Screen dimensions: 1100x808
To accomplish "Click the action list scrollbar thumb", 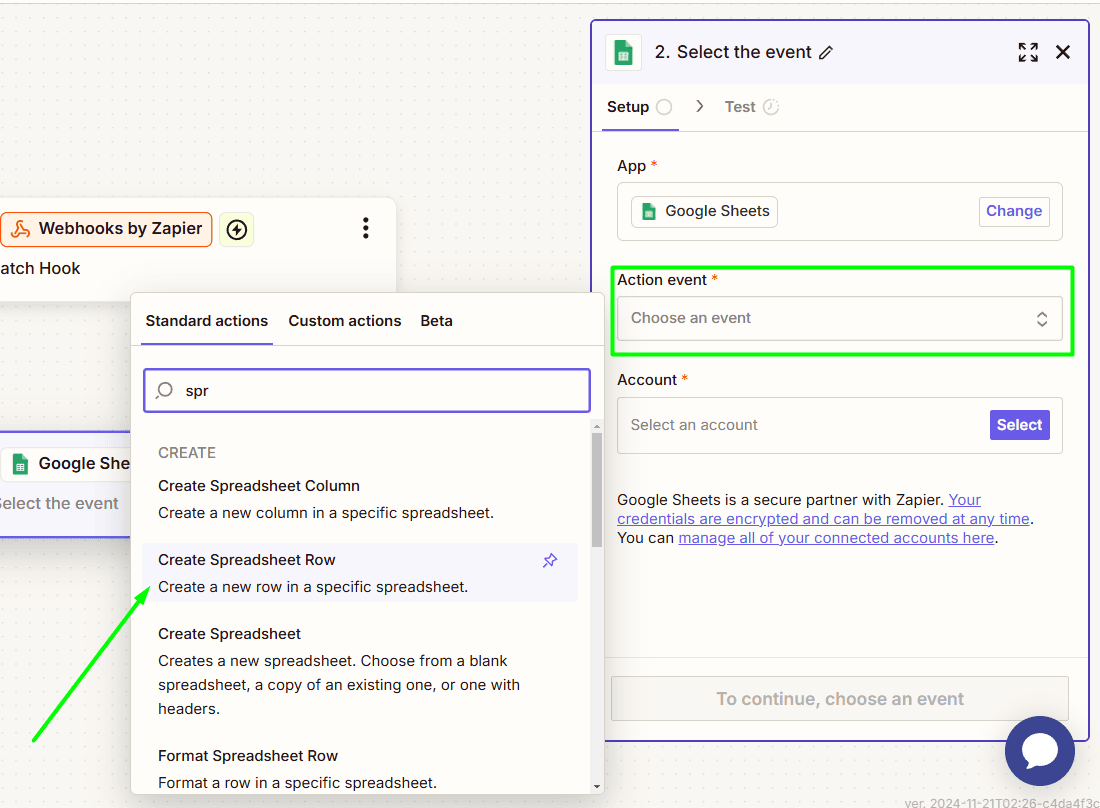I will tap(597, 490).
